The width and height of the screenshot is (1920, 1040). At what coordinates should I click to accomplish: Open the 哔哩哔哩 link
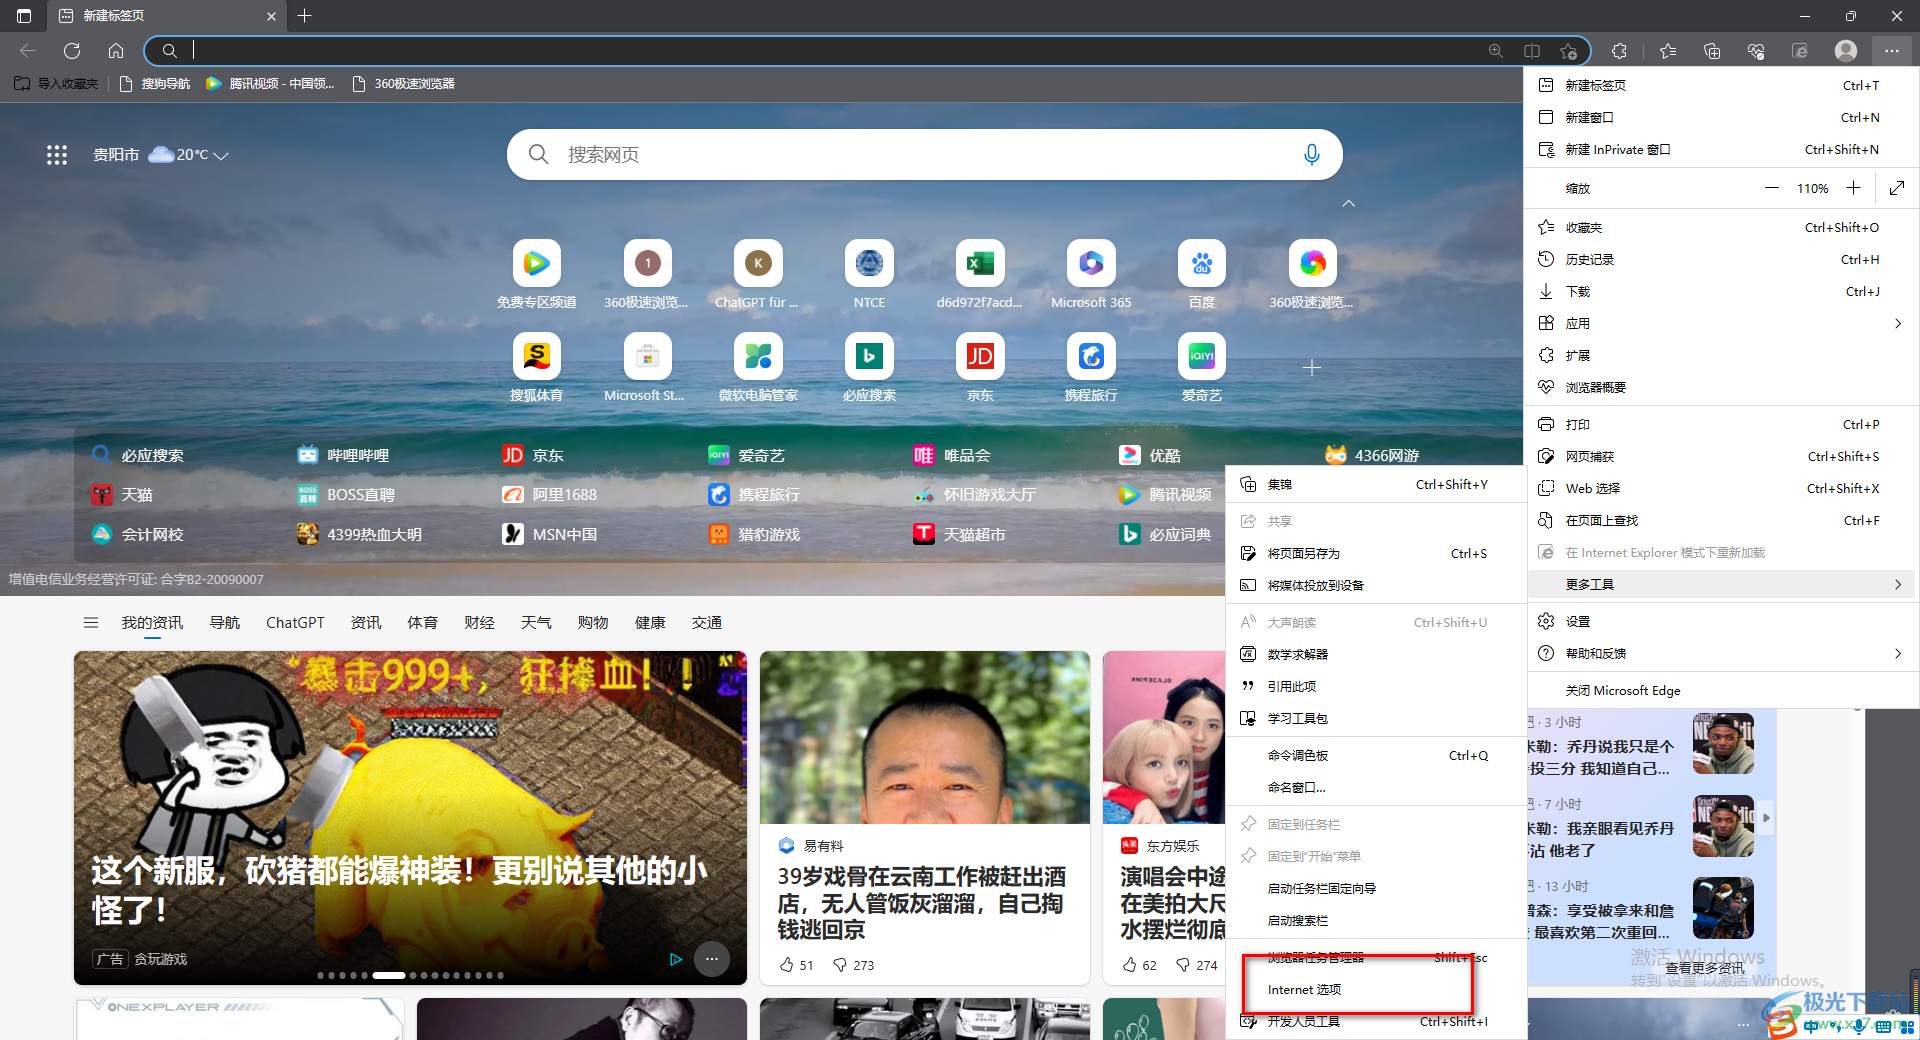343,455
